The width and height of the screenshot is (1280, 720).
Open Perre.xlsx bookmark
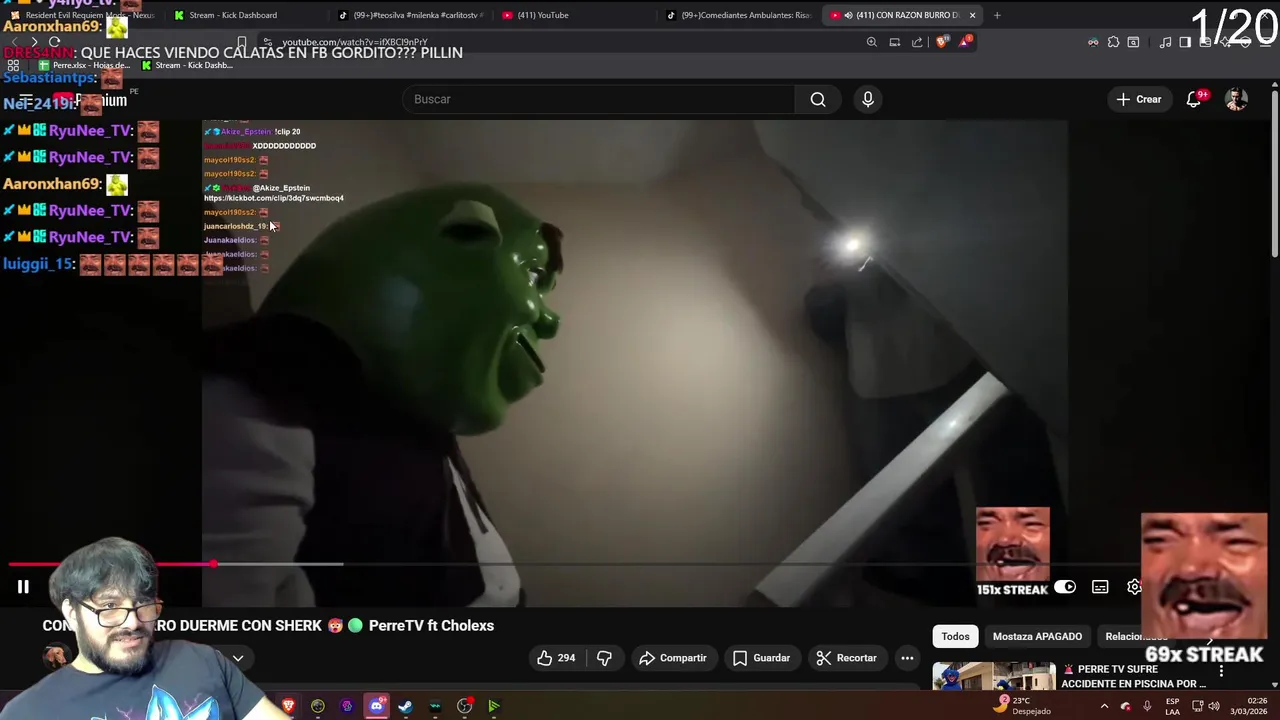(83, 66)
